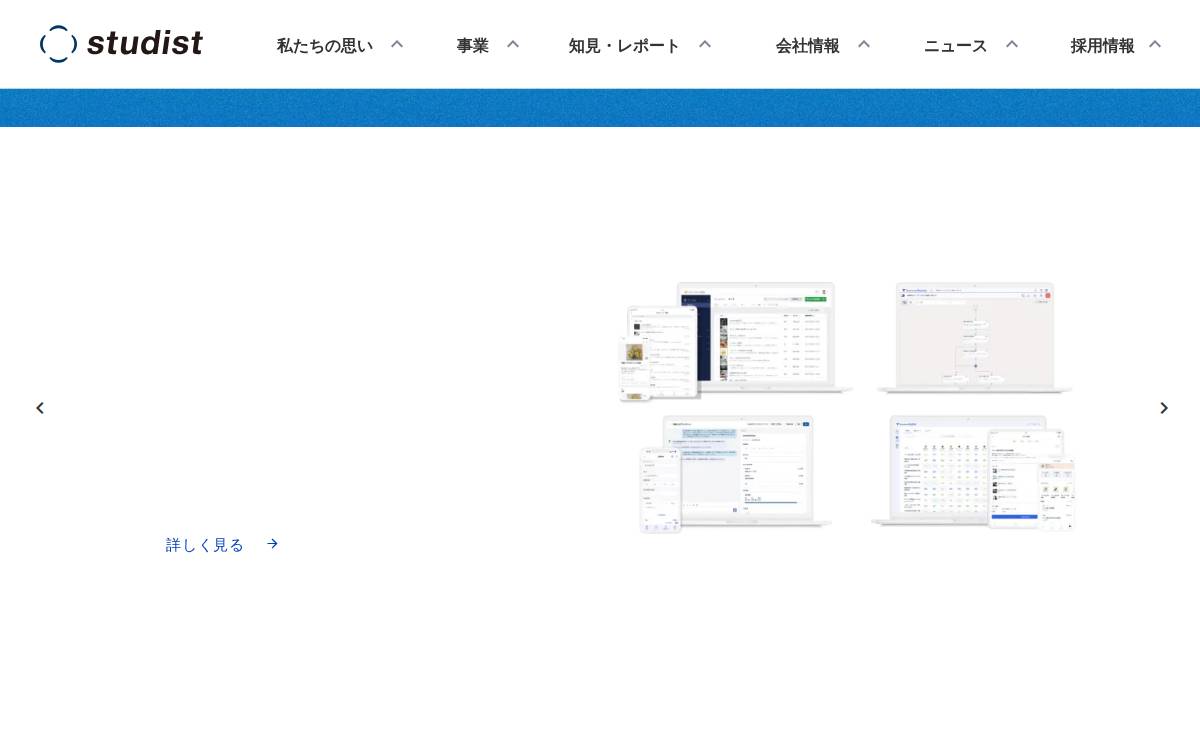The width and height of the screenshot is (1200, 750).
Task: Click the arrow icon beside 詳しく見る
Action: [272, 544]
